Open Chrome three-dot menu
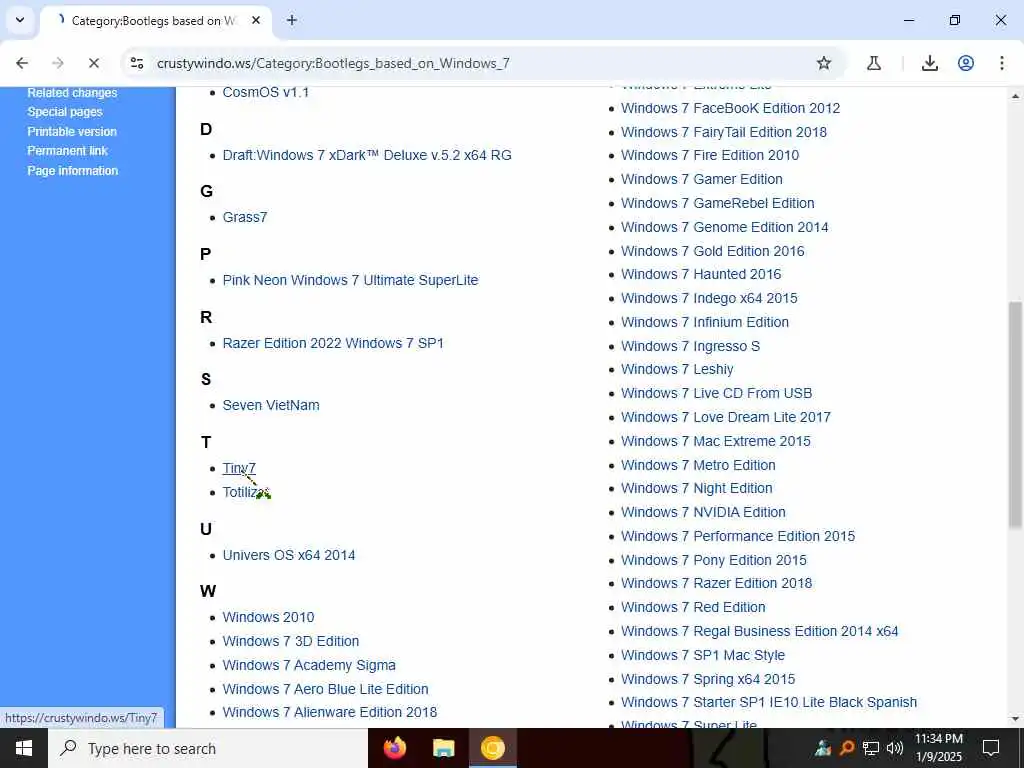Image resolution: width=1024 pixels, height=768 pixels. [x=1001, y=63]
